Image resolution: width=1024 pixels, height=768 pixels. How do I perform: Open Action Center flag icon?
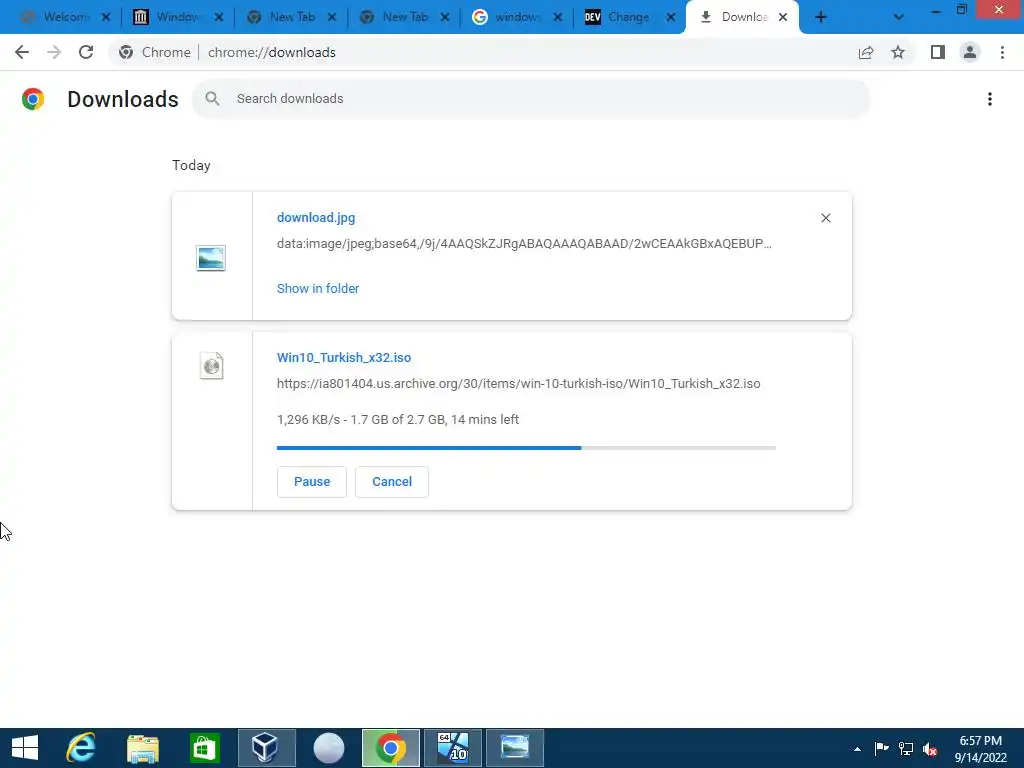pyautogui.click(x=881, y=748)
